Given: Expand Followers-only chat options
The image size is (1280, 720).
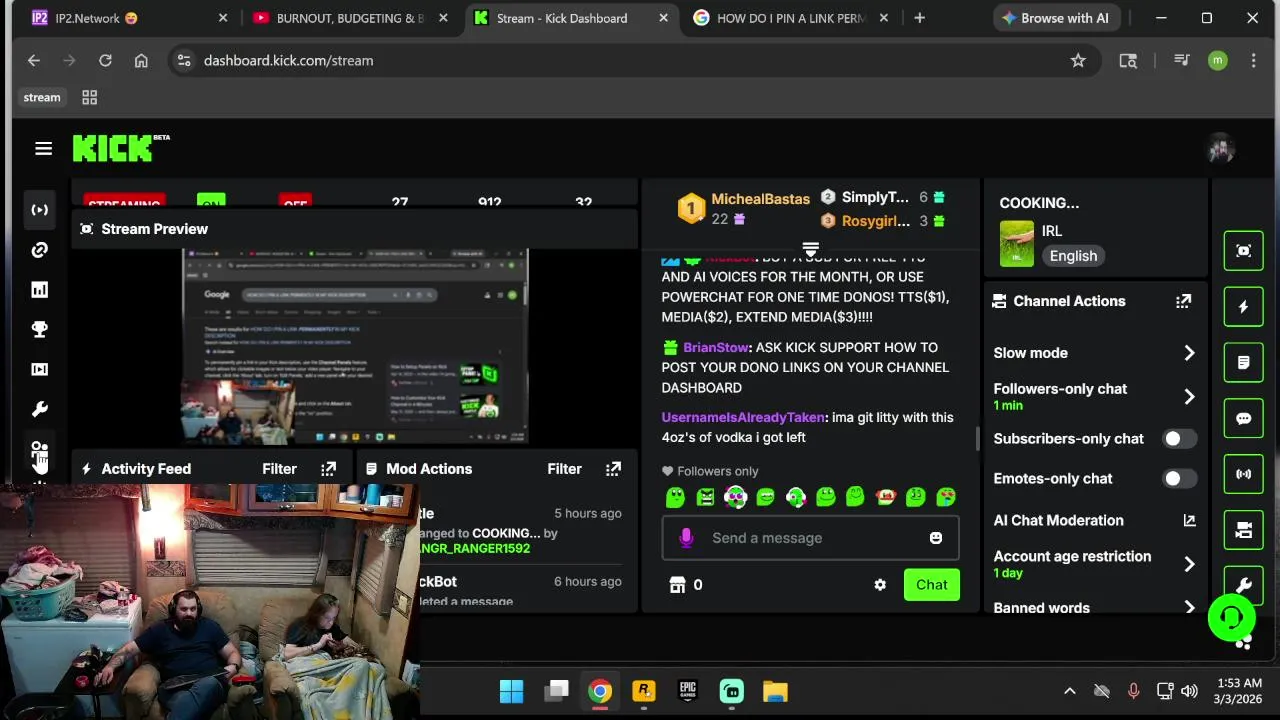Looking at the screenshot, I should tap(1189, 397).
